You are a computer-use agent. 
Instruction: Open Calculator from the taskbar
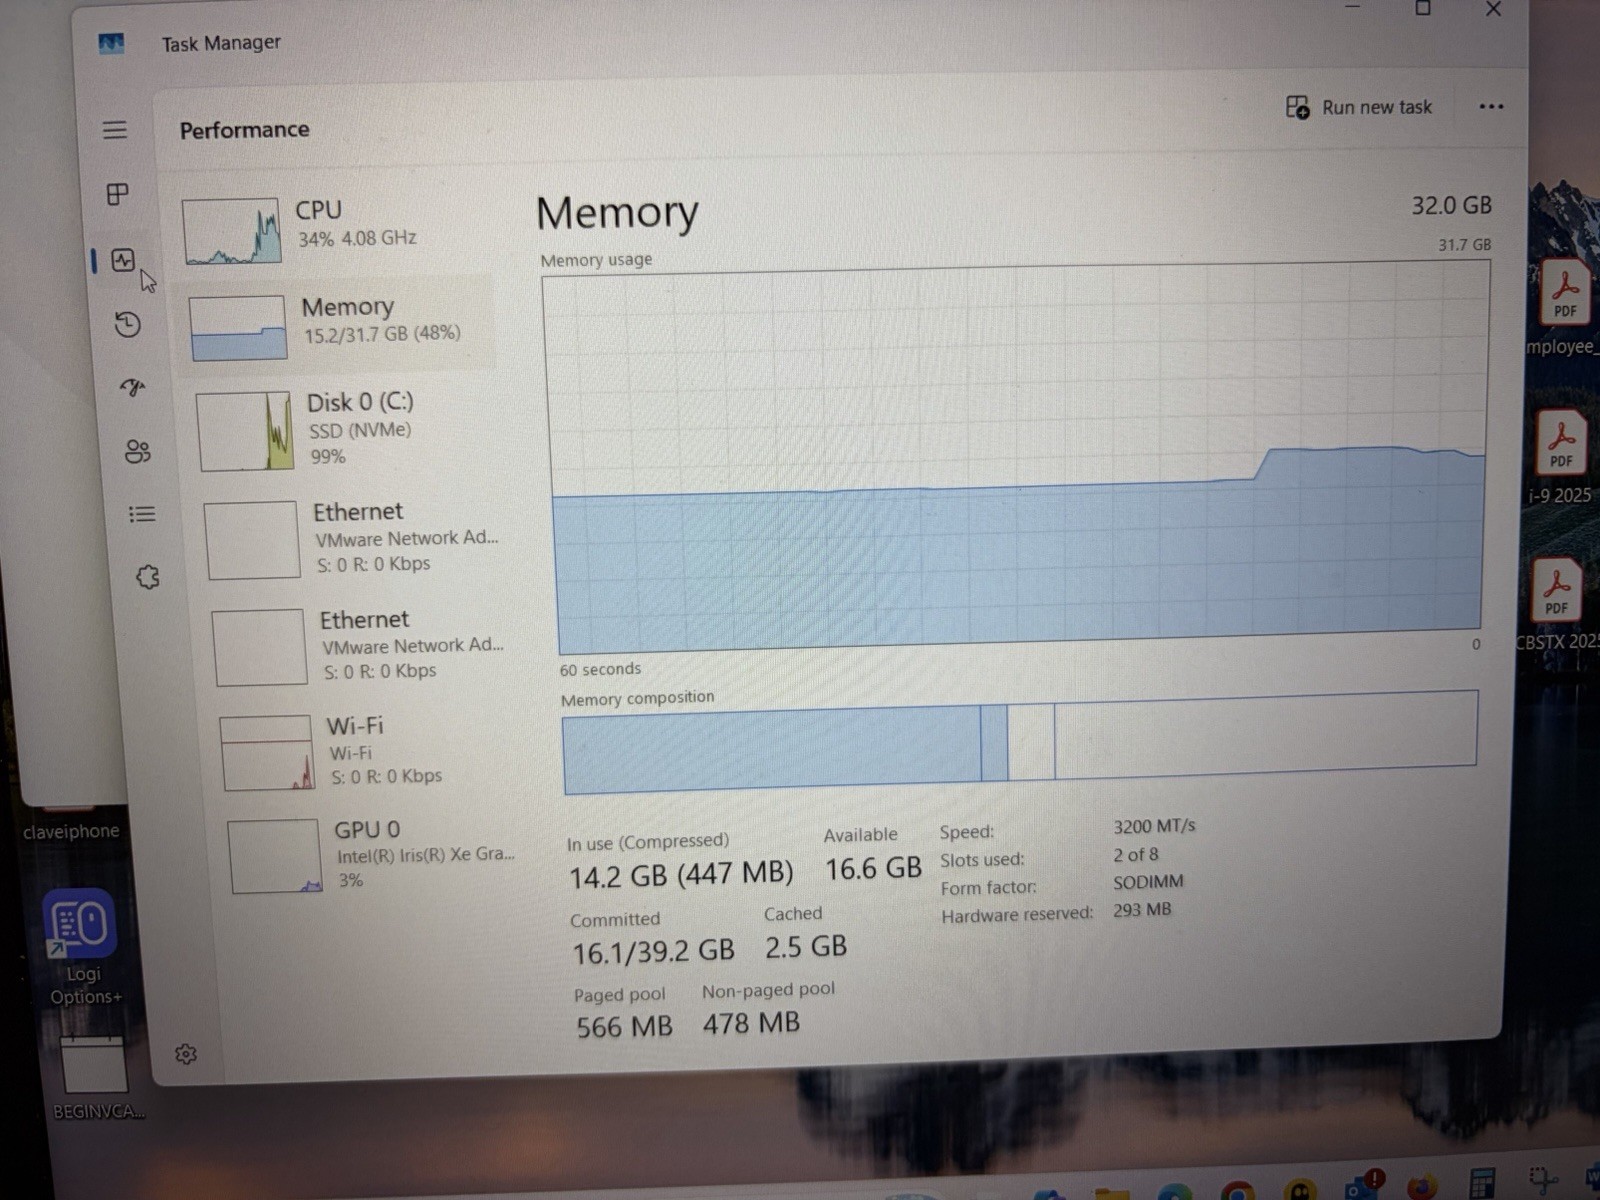[x=1482, y=1184]
